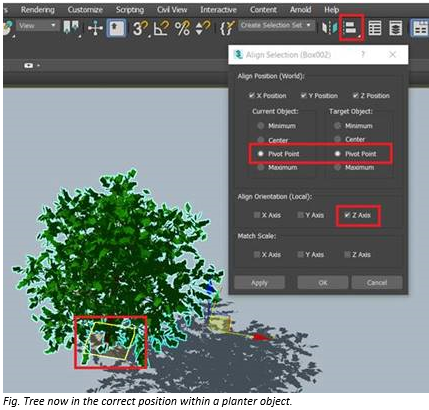The height and width of the screenshot is (410, 429).
Task: Open the Content menu
Action: 263,10
